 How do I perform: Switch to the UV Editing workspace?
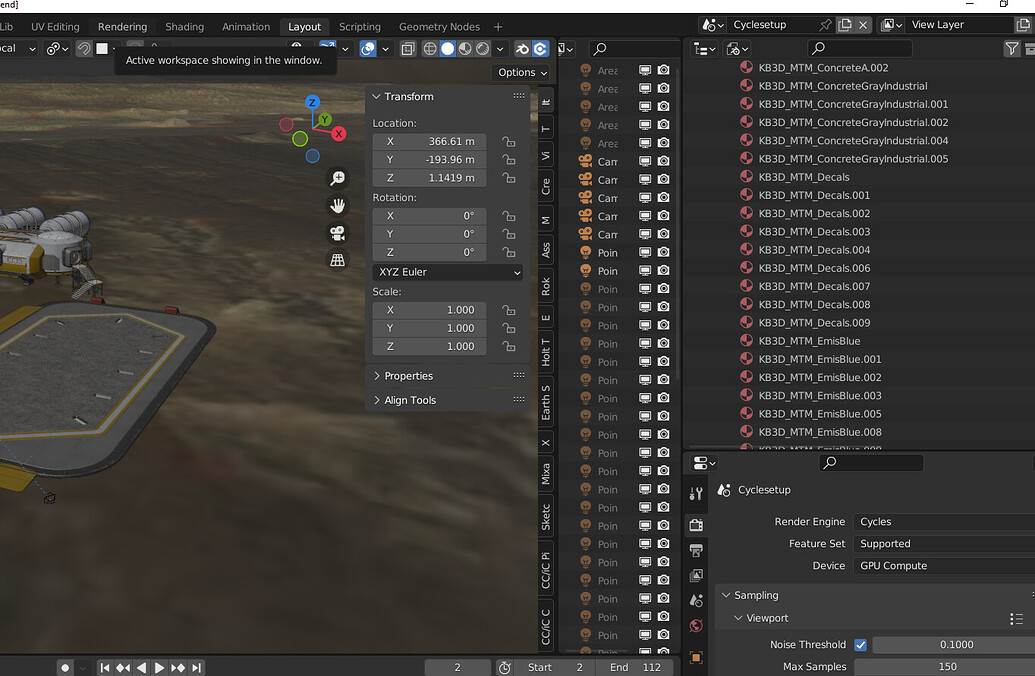tap(55, 27)
